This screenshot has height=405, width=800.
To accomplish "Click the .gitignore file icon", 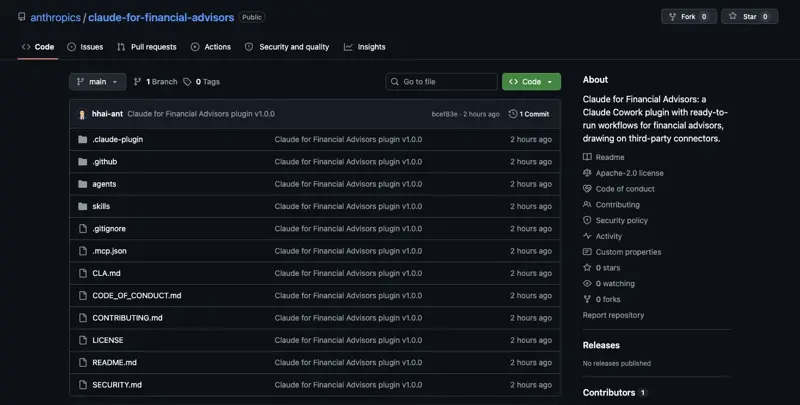I will click(x=83, y=229).
